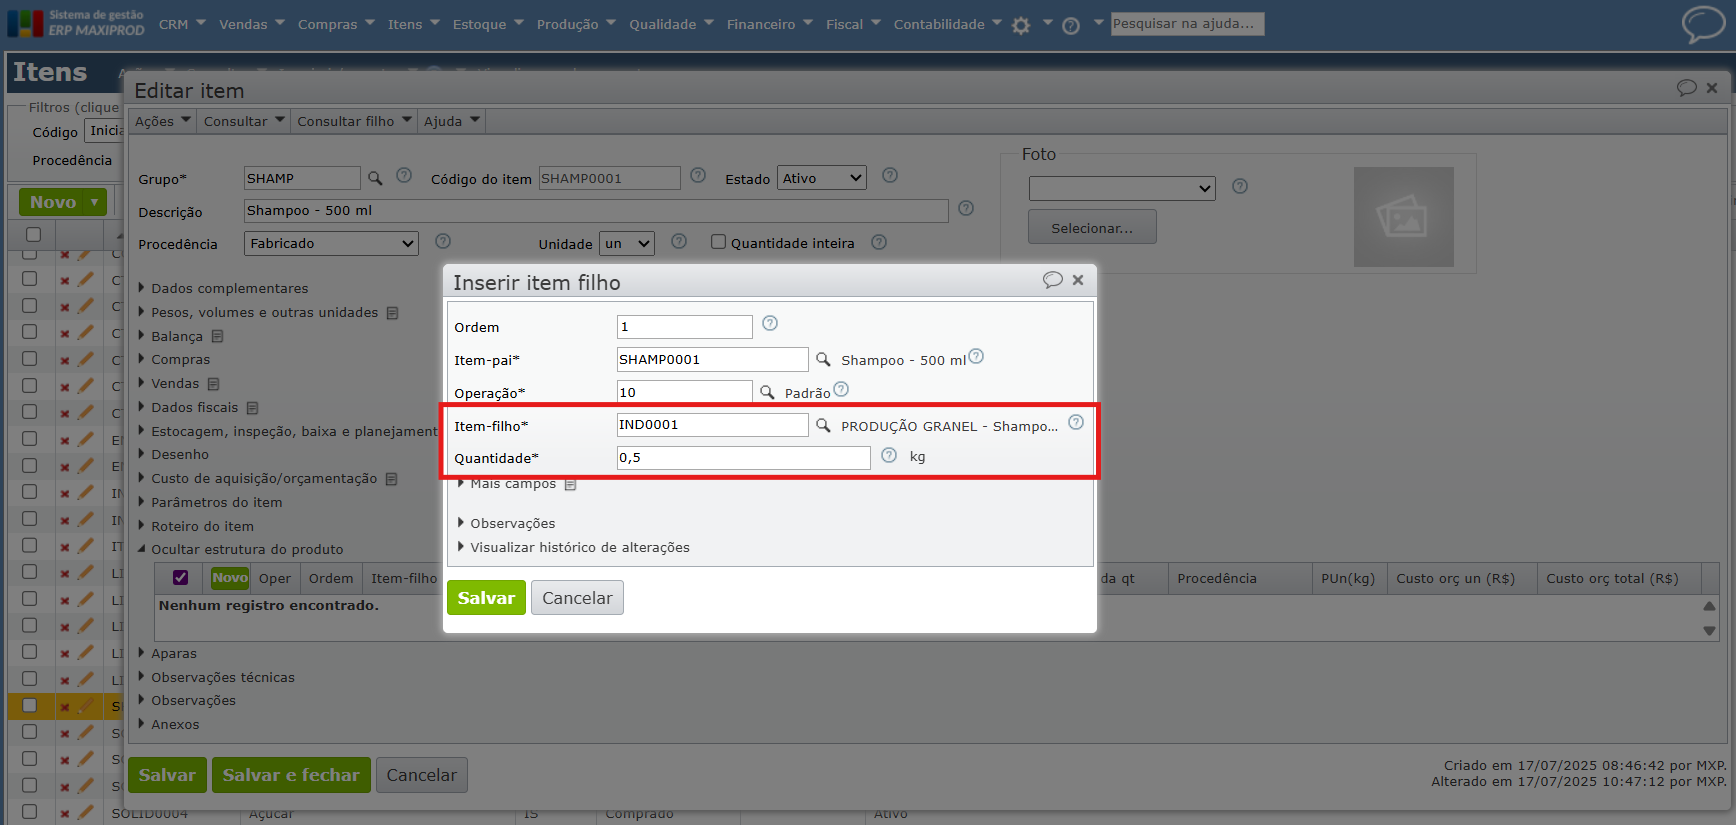The image size is (1736, 825).
Task: Click the Quantidade input field
Action: [x=744, y=457]
